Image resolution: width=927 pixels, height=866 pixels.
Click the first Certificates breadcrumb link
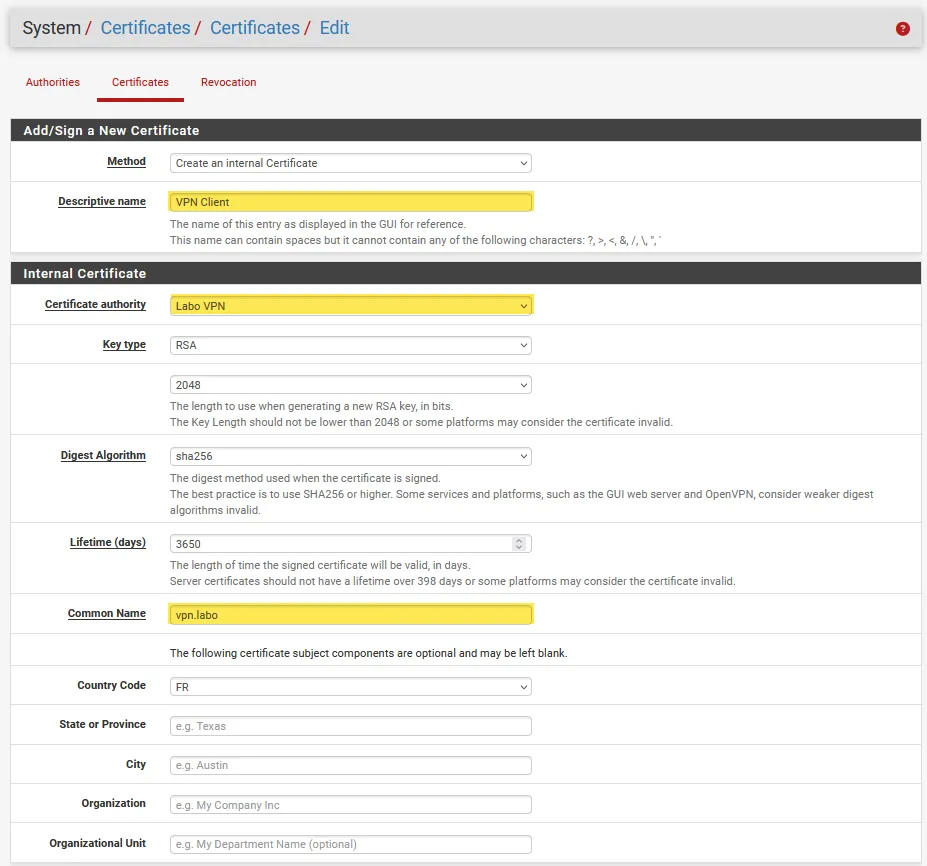145,28
